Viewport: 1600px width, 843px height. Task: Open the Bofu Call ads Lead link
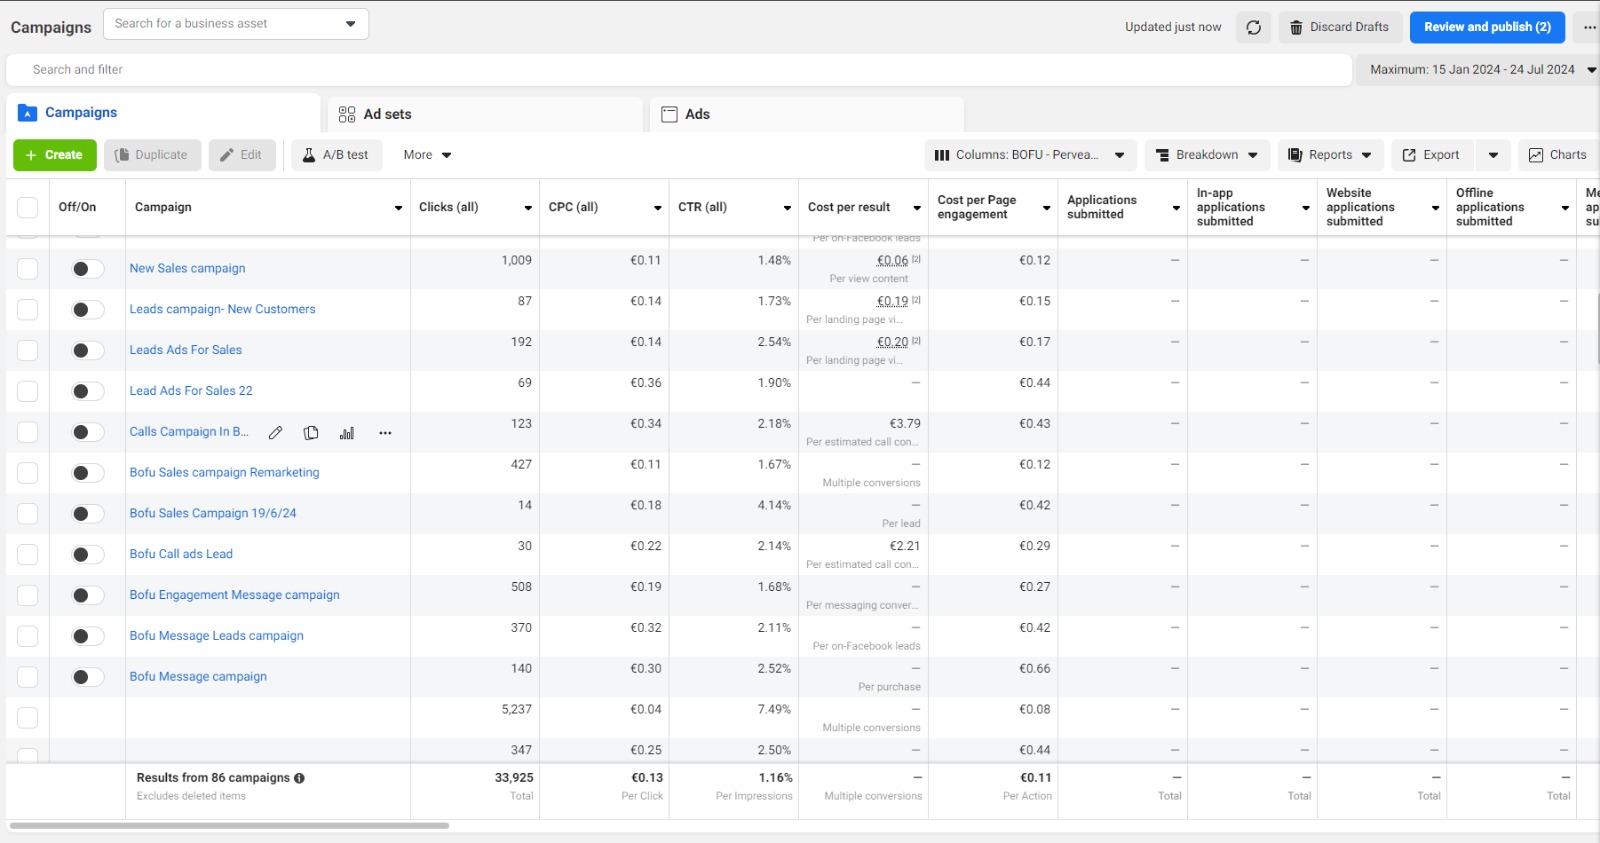181,554
